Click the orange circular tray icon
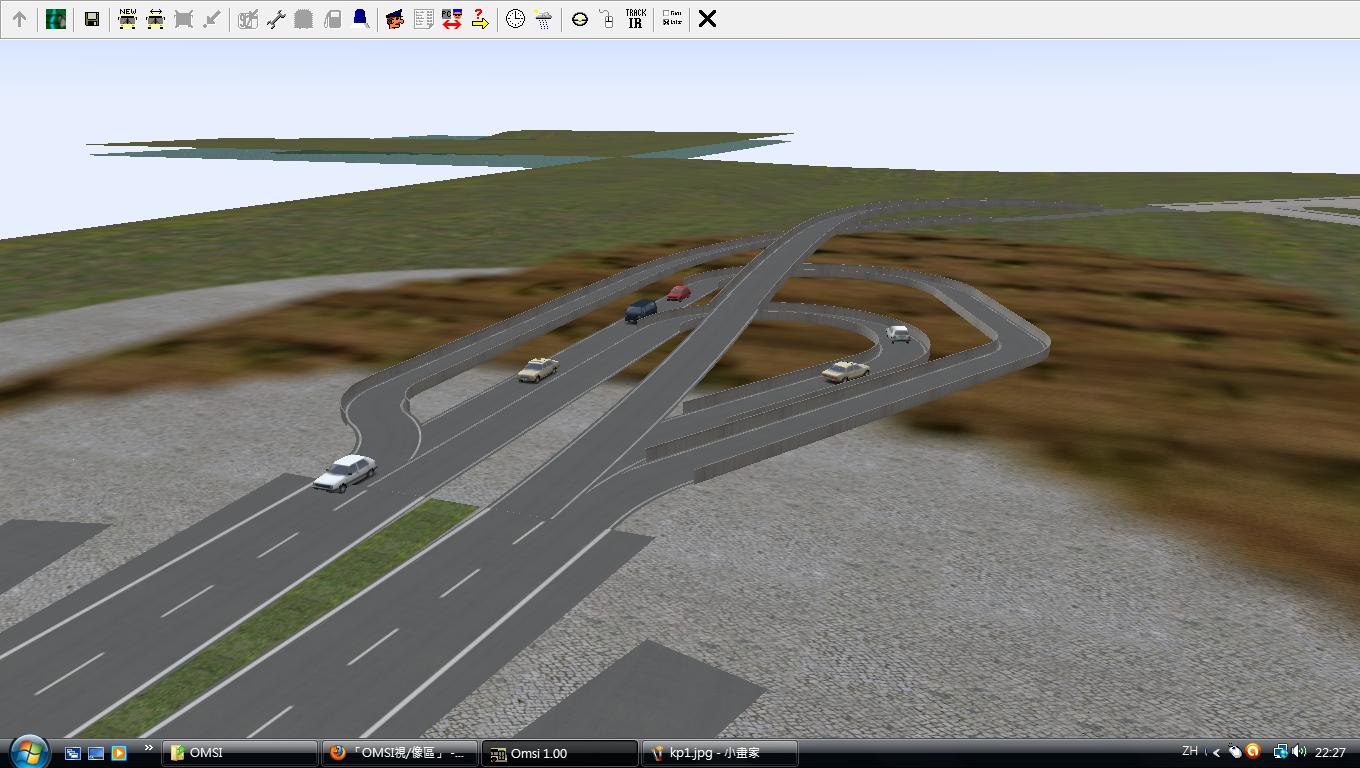This screenshot has height=768, width=1360. click(1252, 752)
